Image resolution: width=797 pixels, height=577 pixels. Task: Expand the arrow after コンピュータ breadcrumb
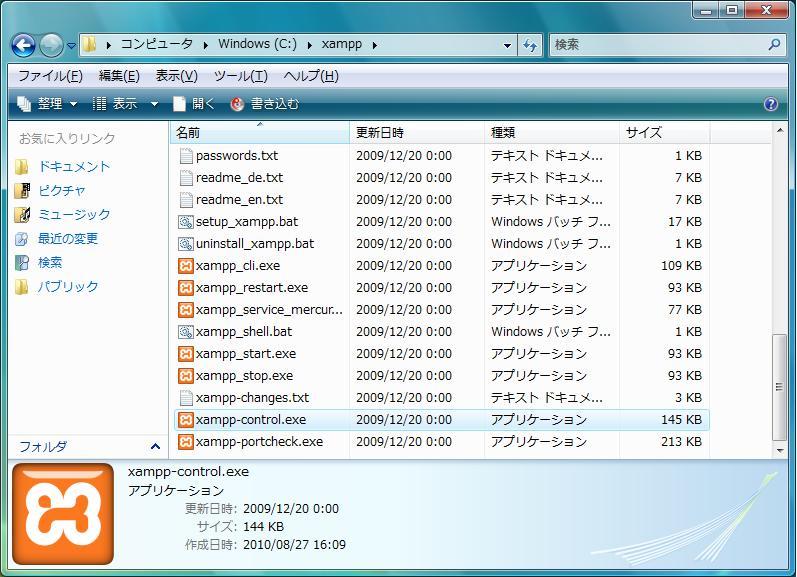pyautogui.click(x=205, y=45)
